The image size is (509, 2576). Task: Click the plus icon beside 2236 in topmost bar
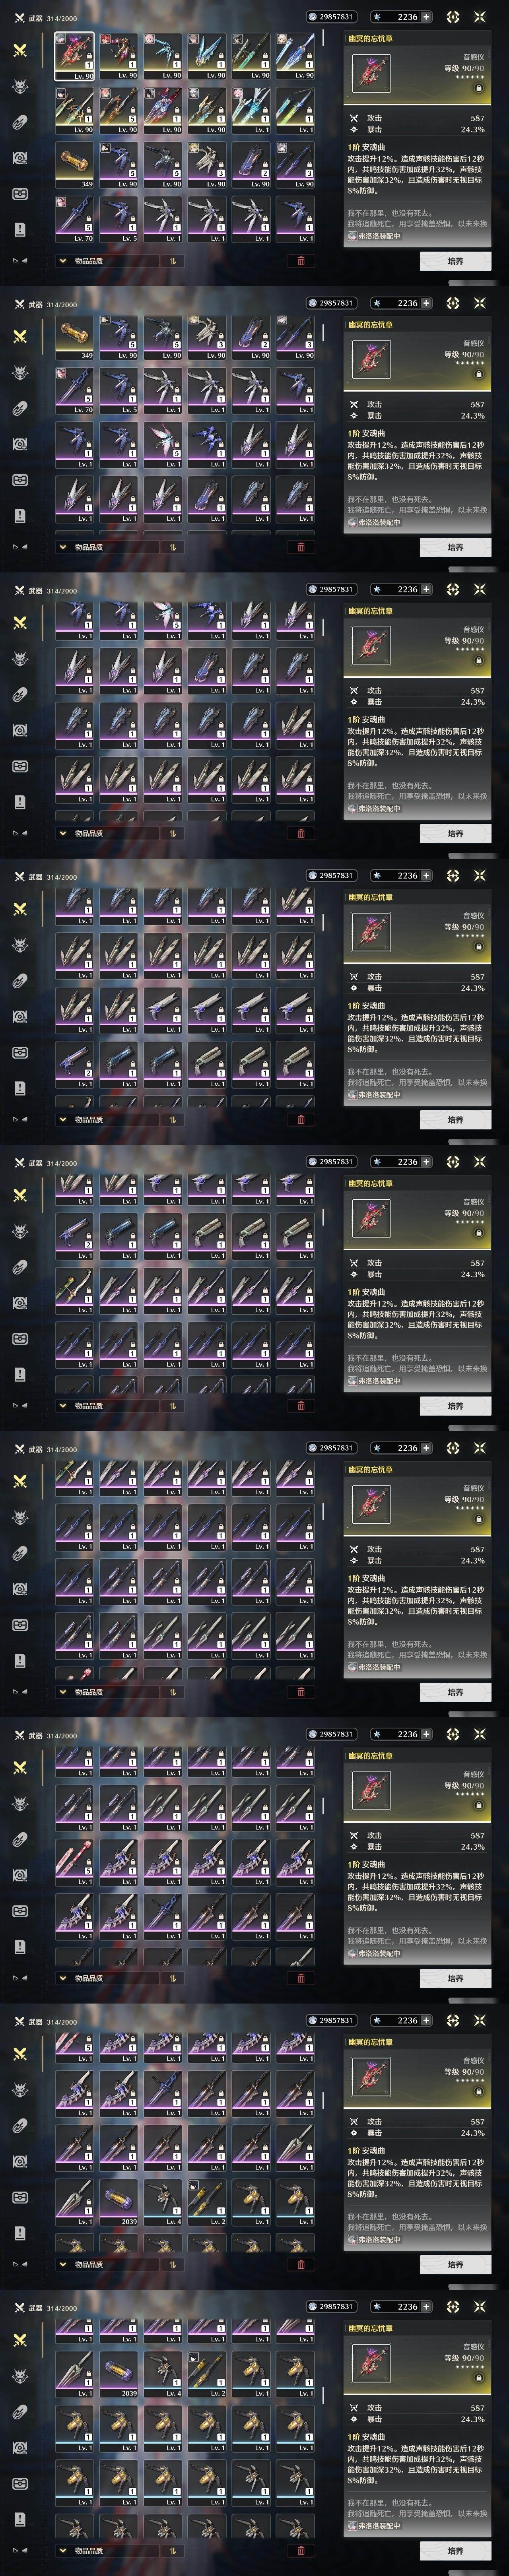point(427,17)
